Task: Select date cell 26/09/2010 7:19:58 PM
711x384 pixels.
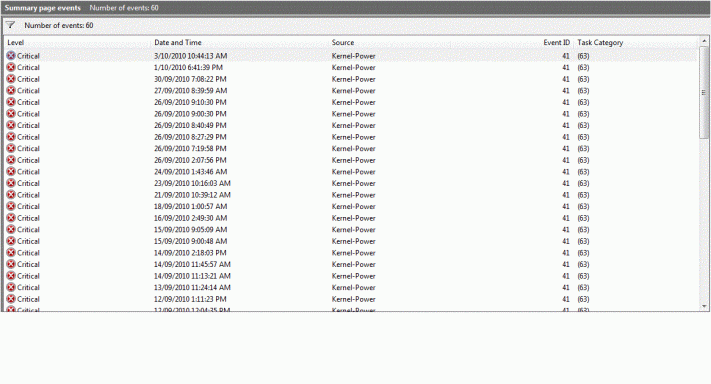Action: pos(190,148)
